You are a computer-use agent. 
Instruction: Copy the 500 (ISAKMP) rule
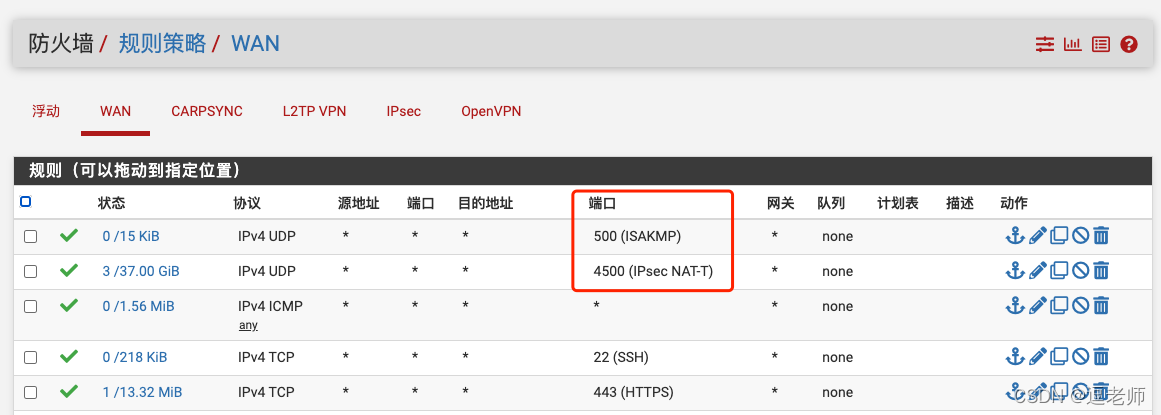pos(1059,236)
